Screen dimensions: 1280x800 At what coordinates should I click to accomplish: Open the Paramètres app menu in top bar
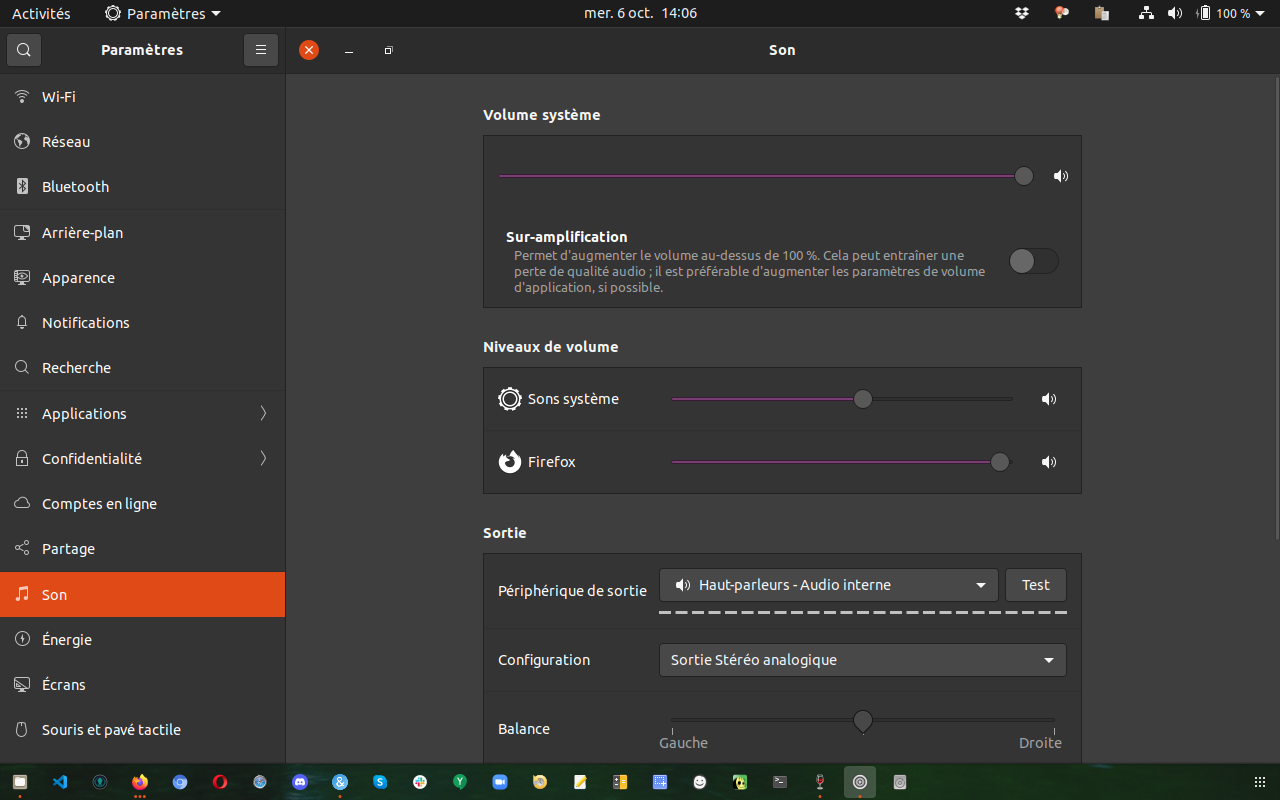tap(163, 13)
